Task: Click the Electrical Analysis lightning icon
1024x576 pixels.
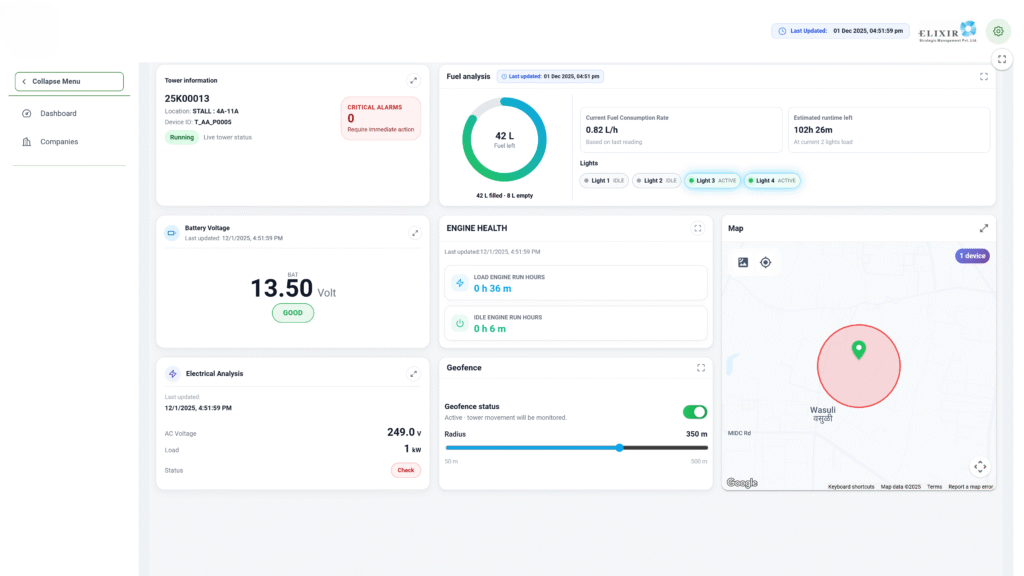Action: (x=173, y=374)
